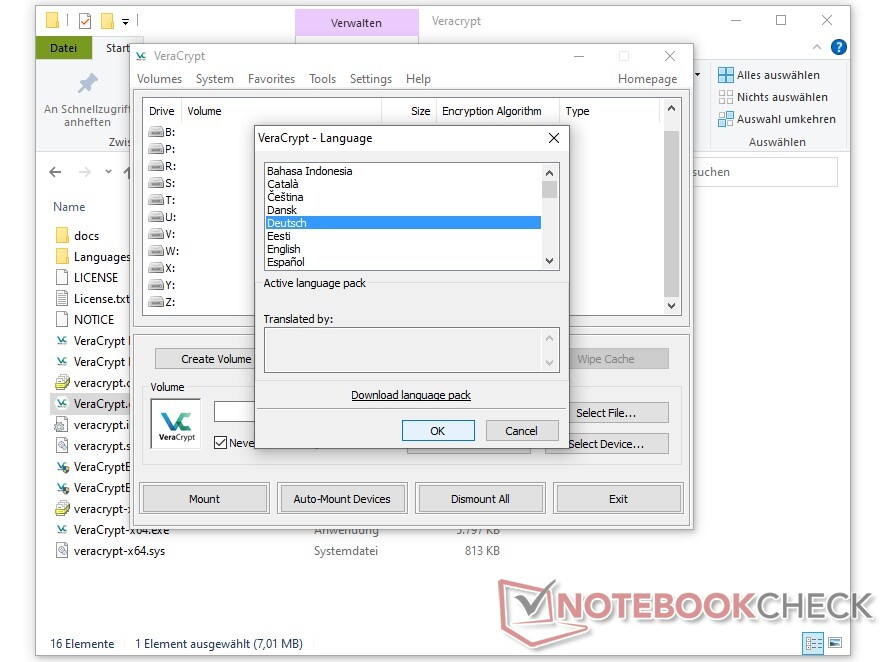Click the Select File button
Viewport: 884px width, 662px height.
click(618, 413)
